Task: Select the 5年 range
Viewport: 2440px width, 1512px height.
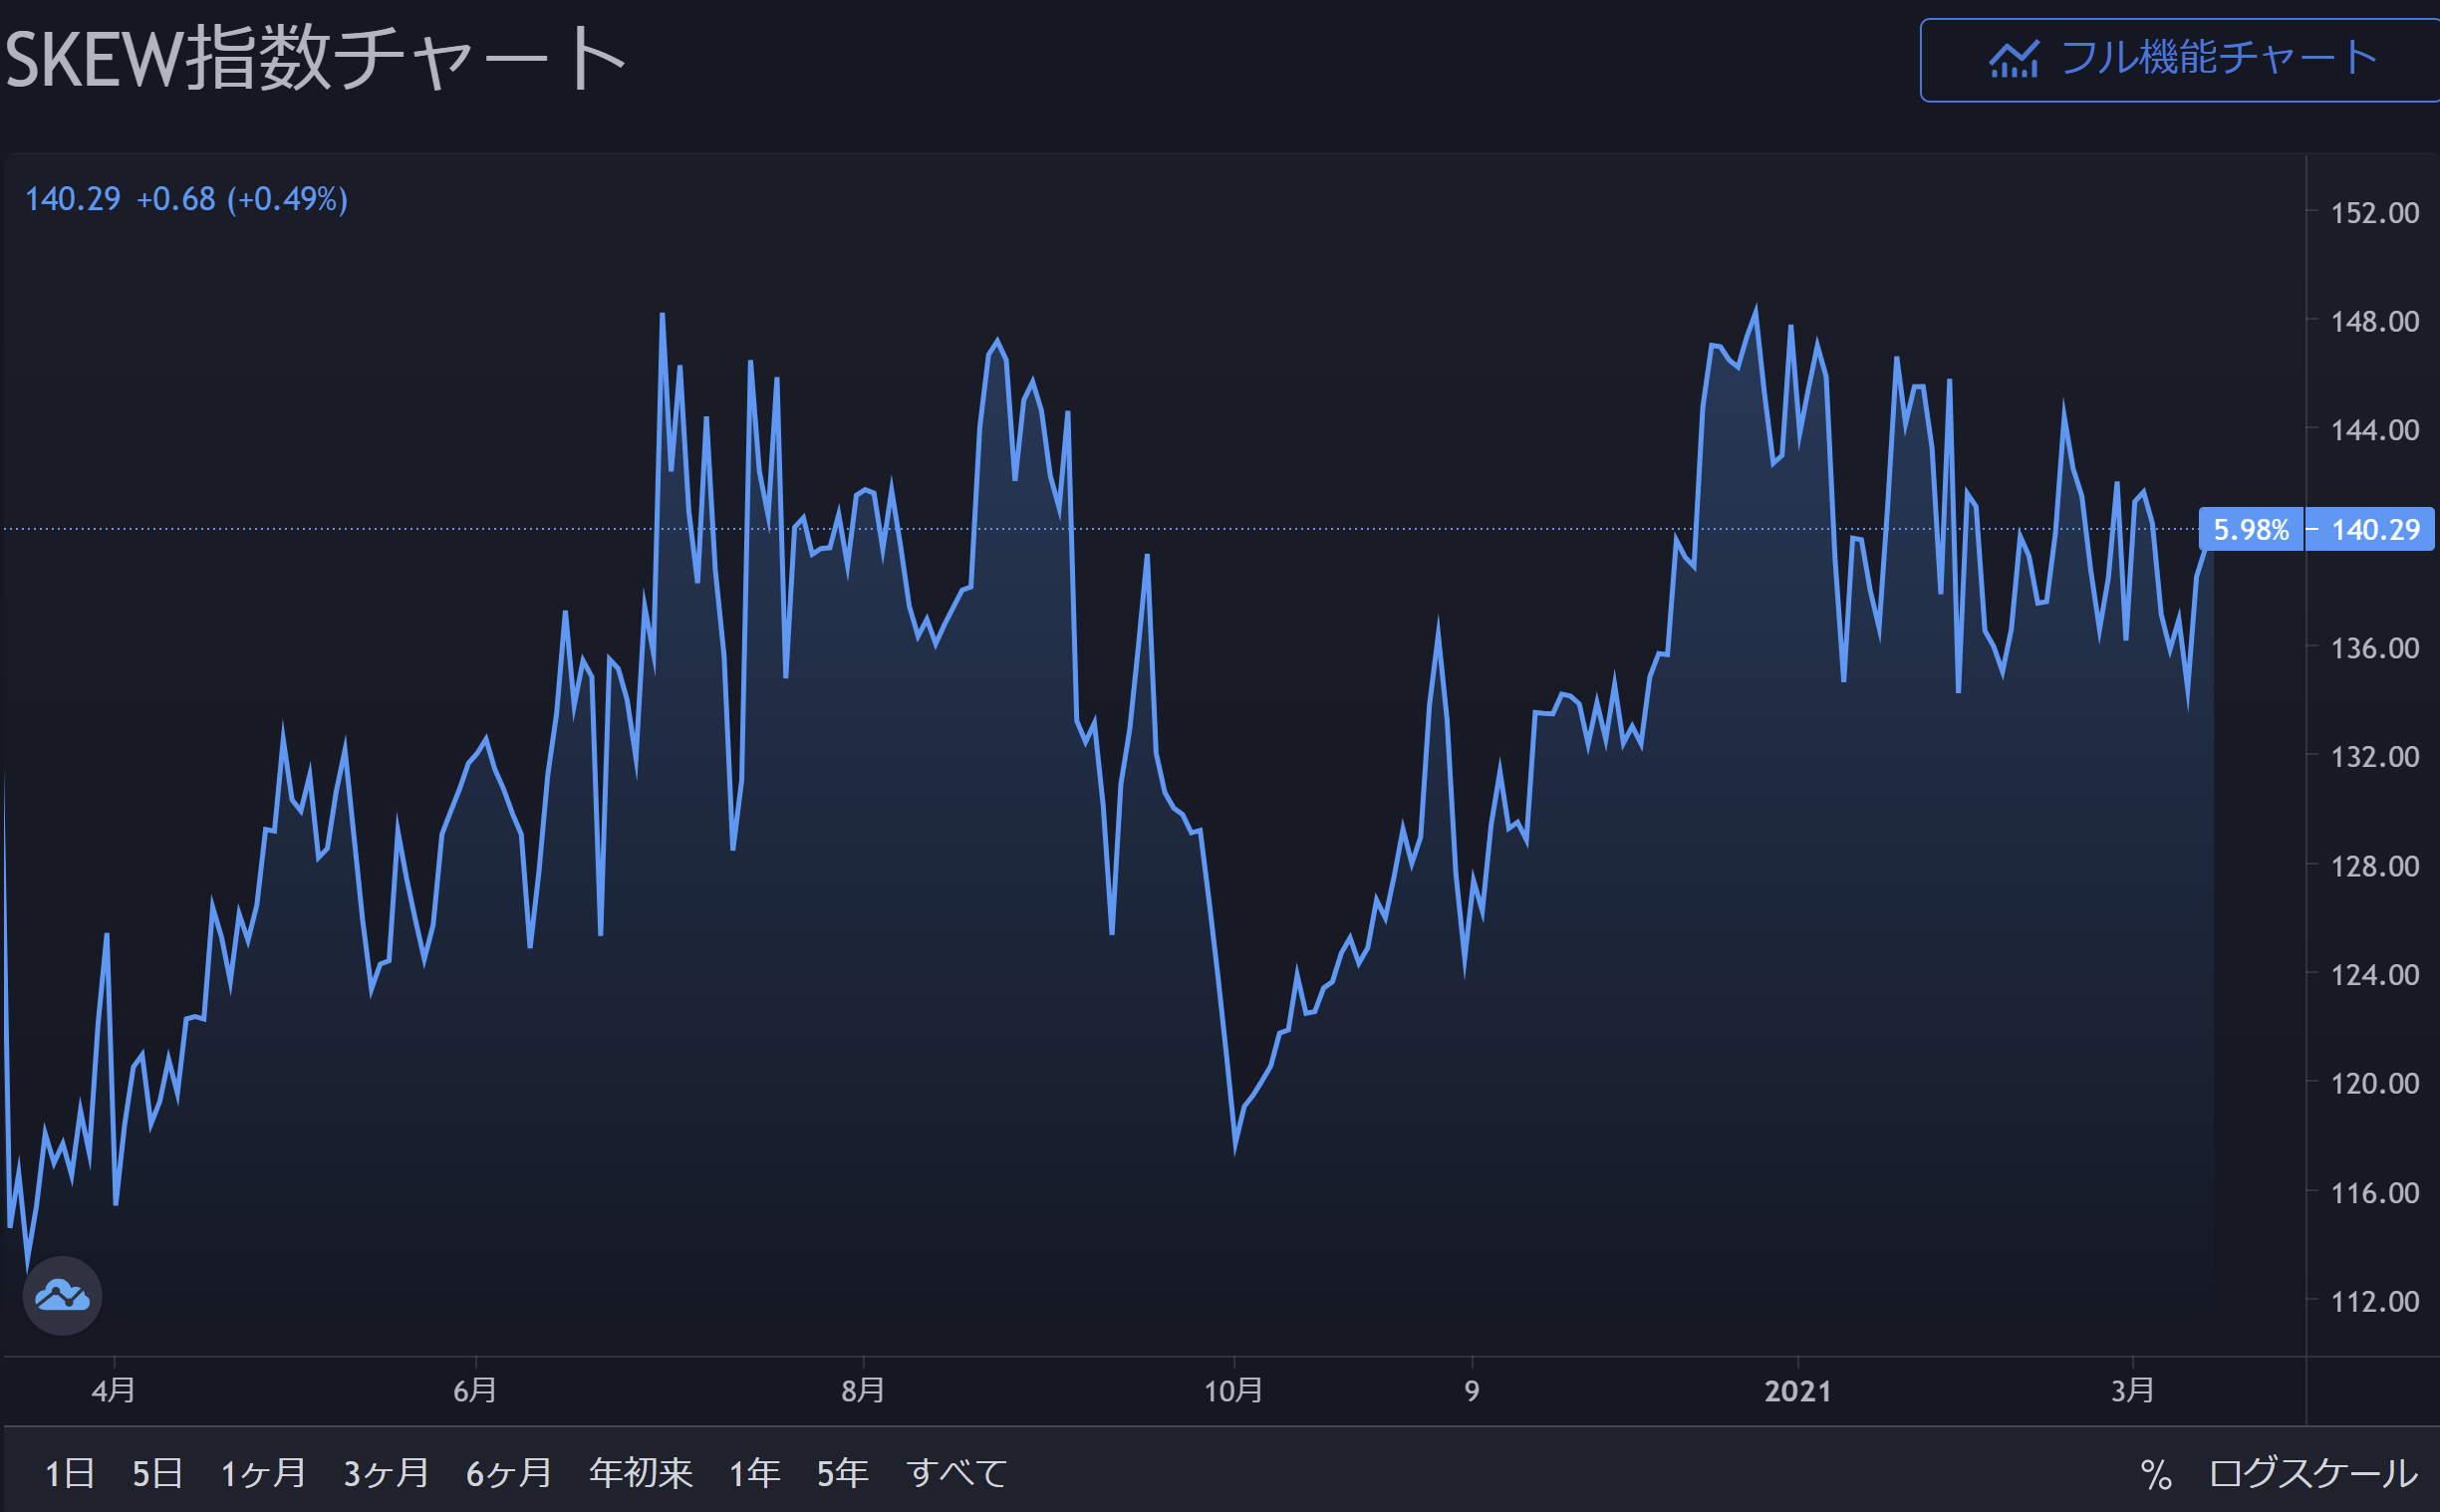Action: (842, 1473)
